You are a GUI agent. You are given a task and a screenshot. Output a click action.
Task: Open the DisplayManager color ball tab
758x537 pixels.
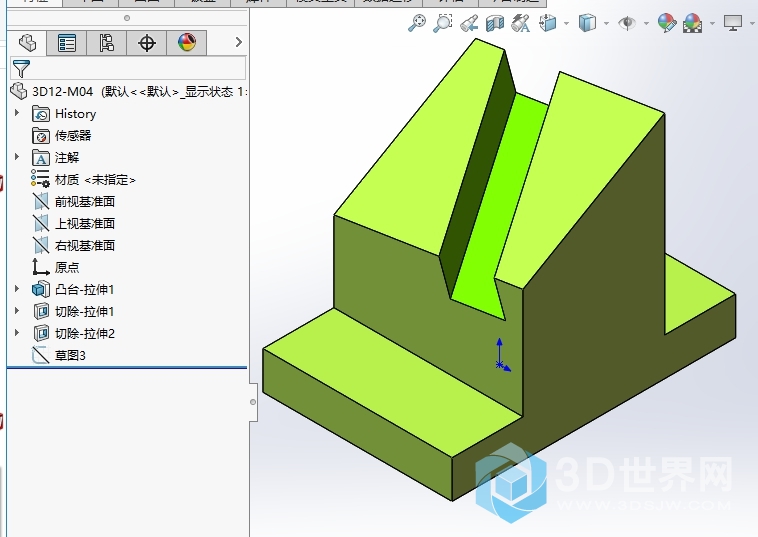[187, 42]
